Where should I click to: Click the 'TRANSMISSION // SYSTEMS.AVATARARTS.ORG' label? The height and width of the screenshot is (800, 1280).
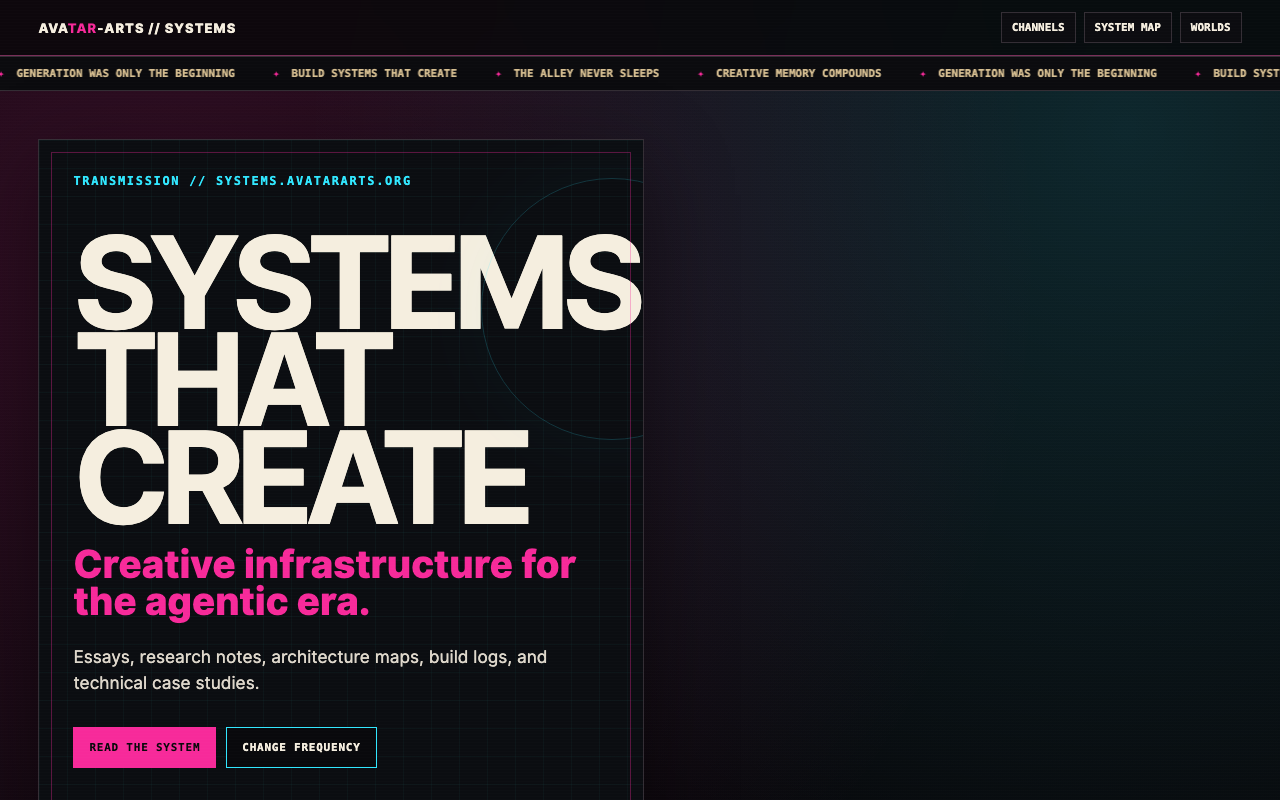242,181
